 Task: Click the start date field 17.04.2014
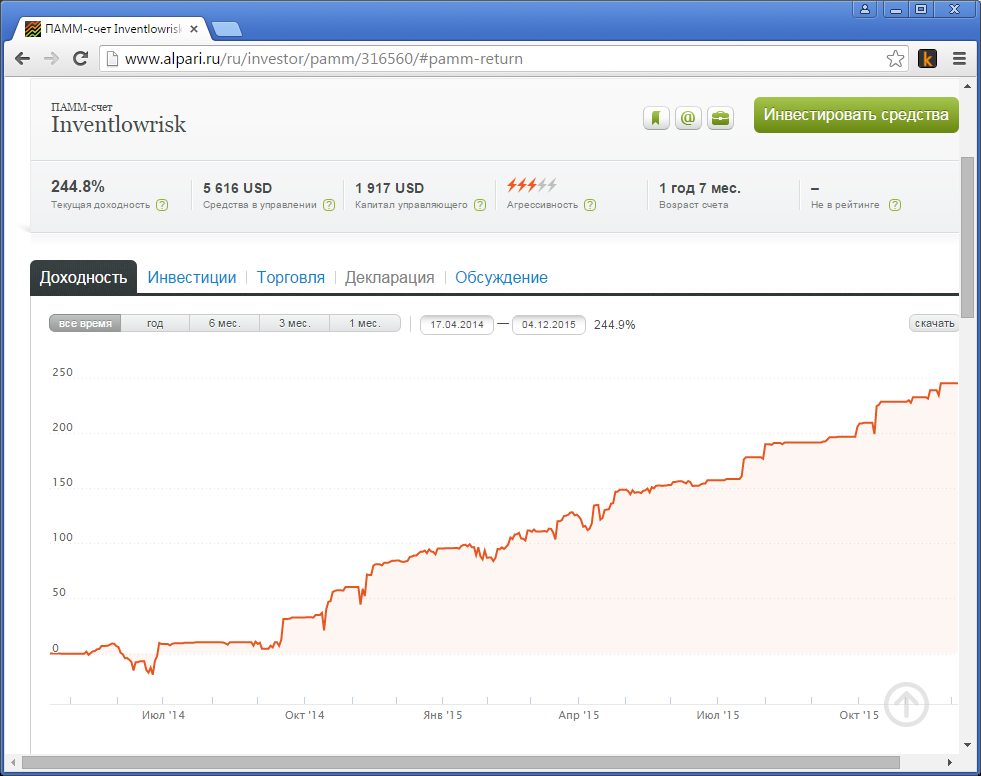pos(457,325)
